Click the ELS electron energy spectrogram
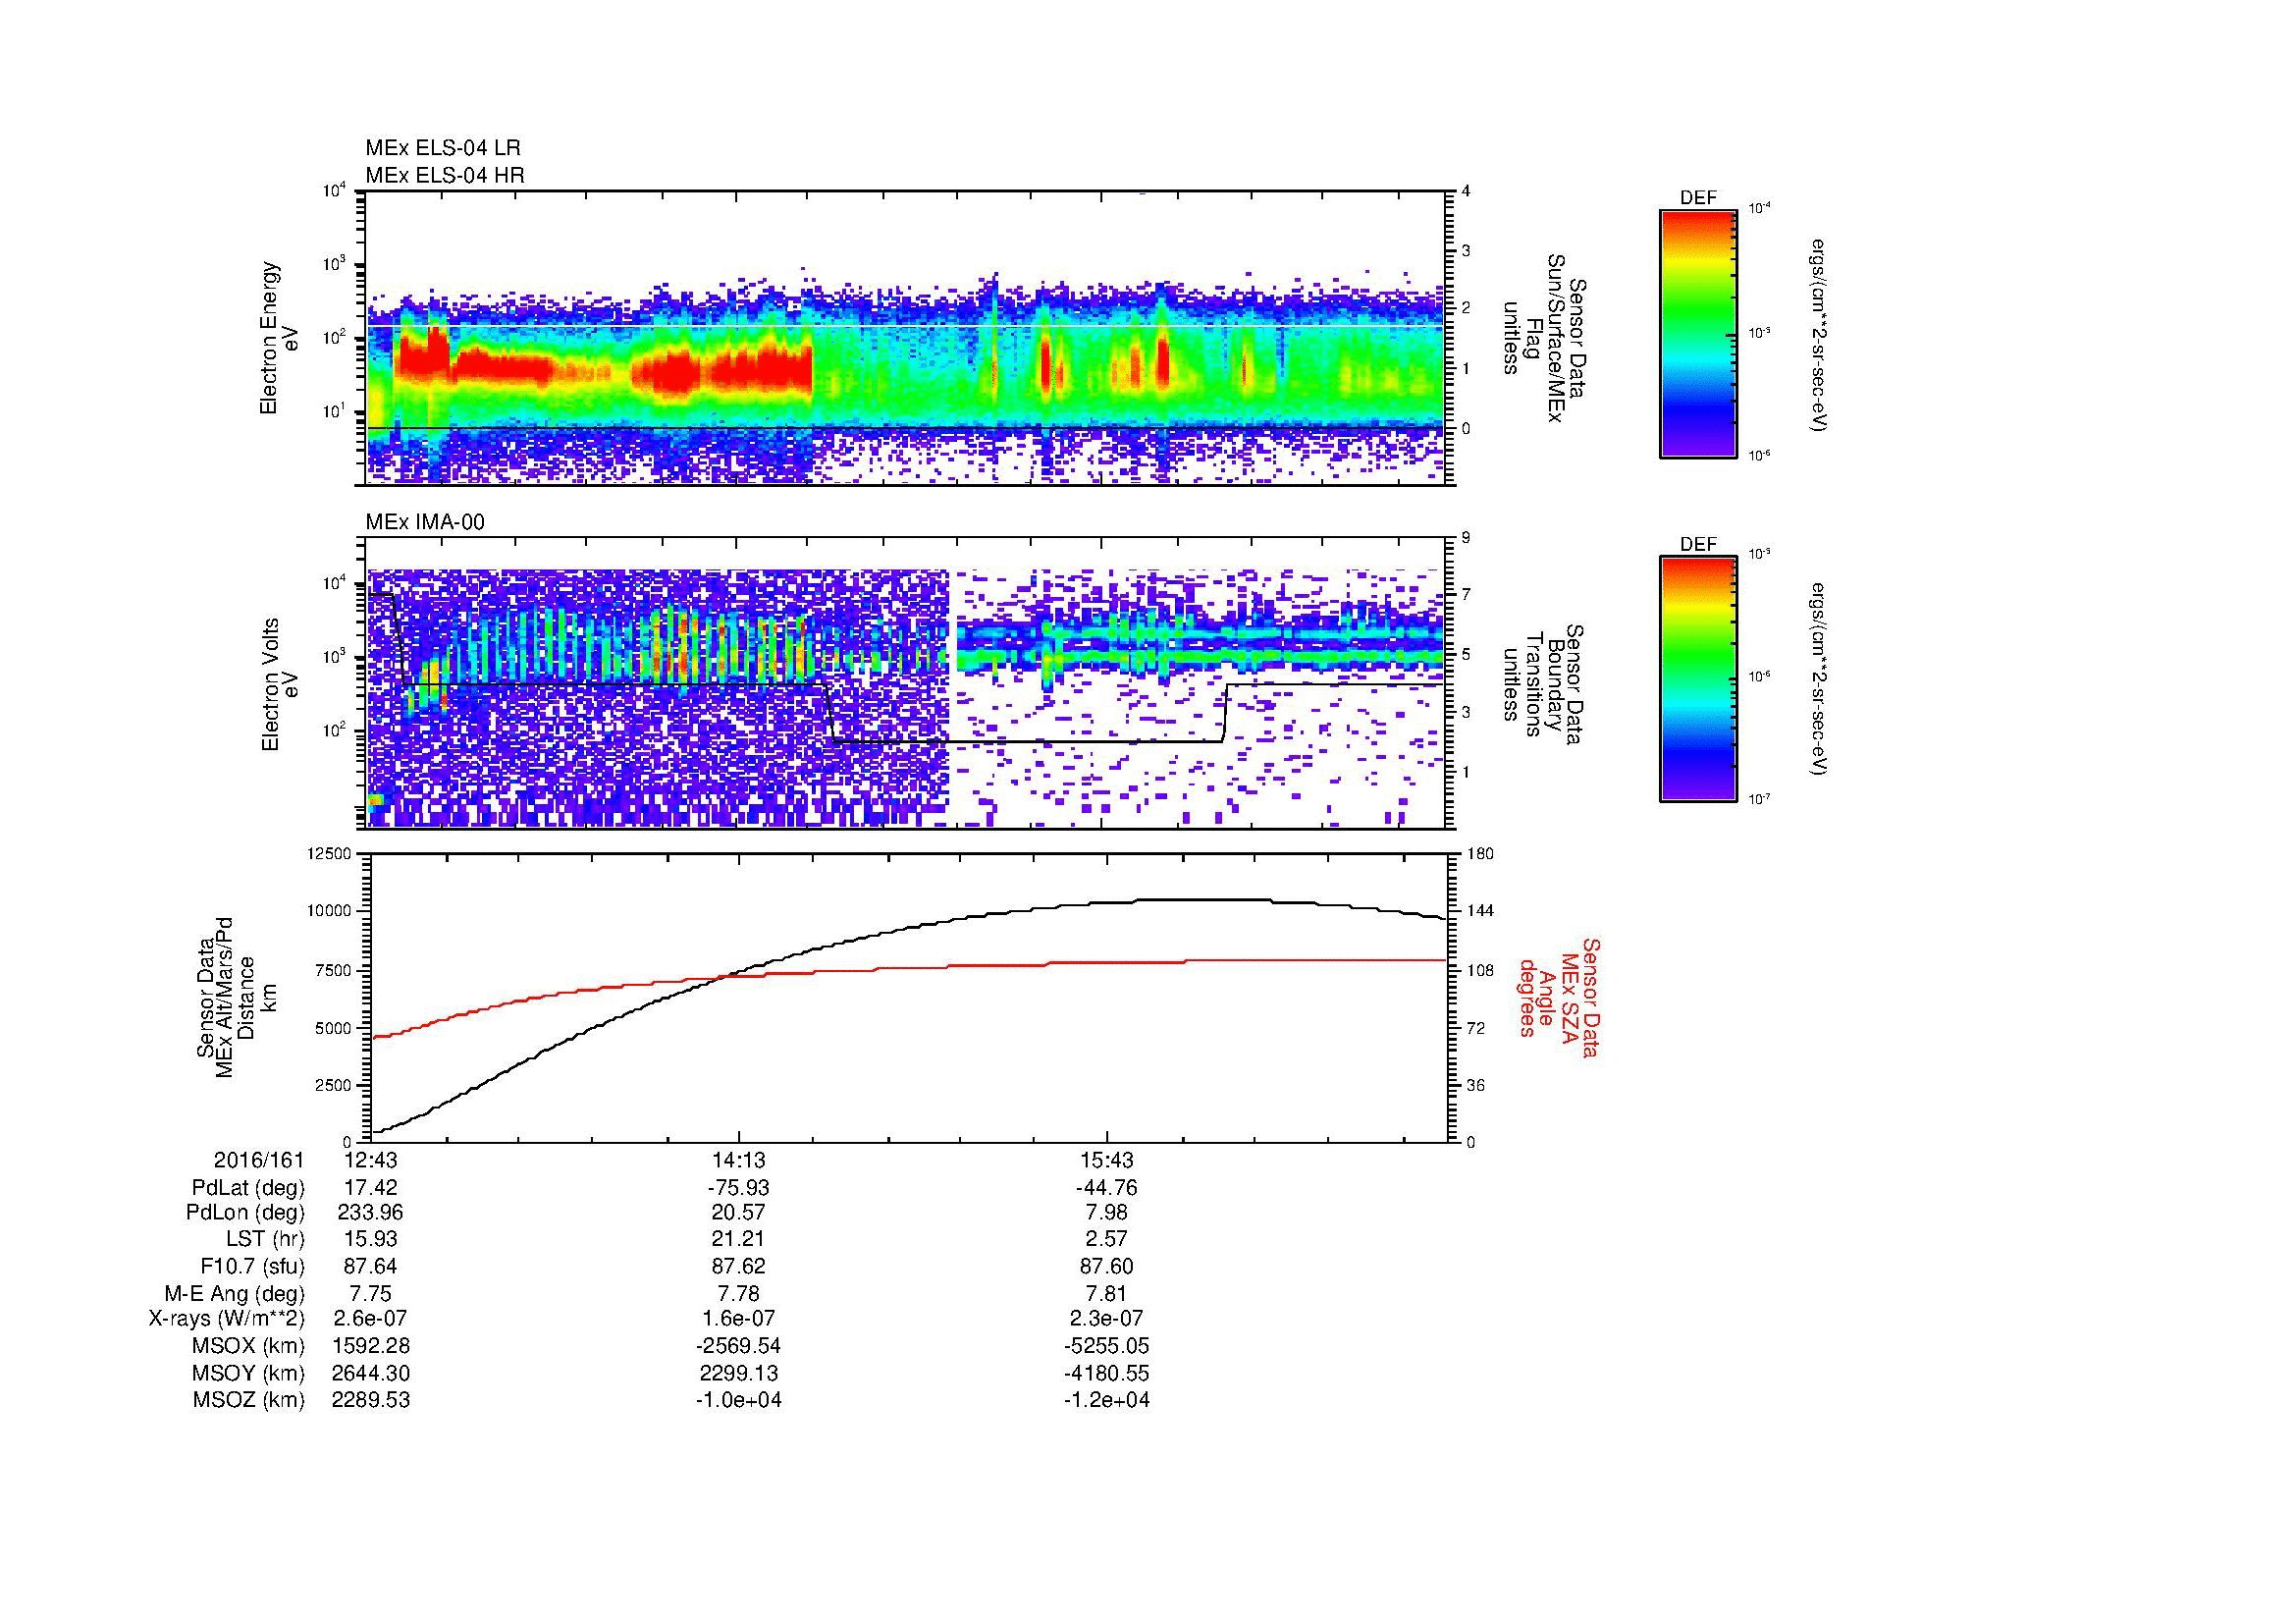Viewport: 2296px width, 1623px height. [907, 338]
